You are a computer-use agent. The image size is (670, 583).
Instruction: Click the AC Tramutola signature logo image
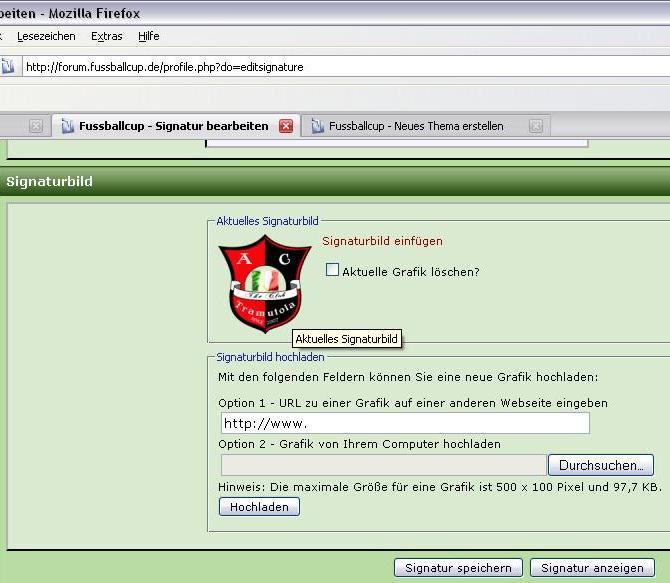[x=264, y=284]
